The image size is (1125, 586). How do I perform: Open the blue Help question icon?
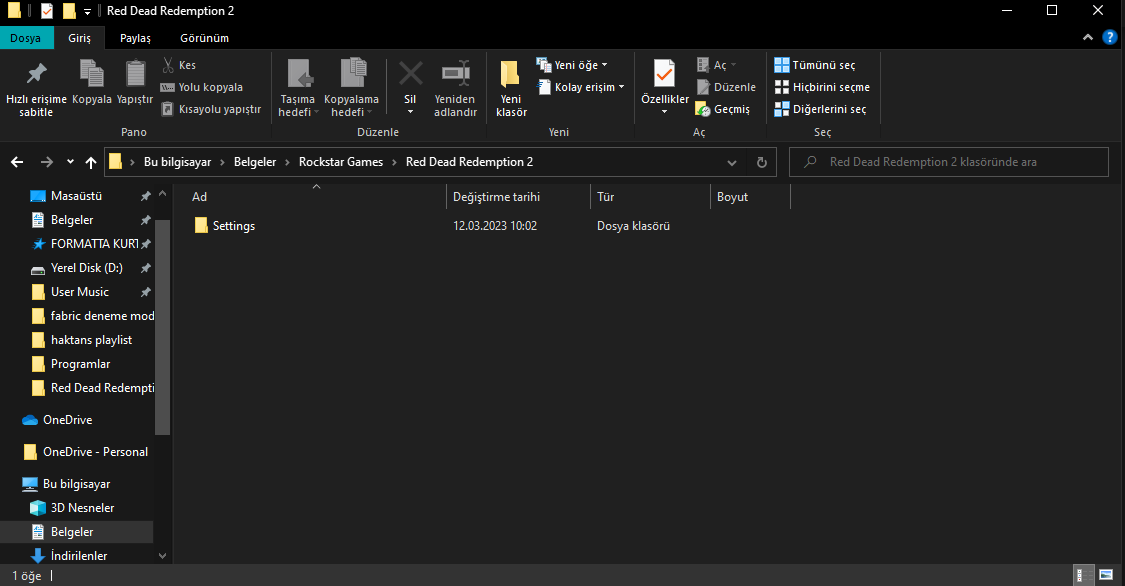1109,37
